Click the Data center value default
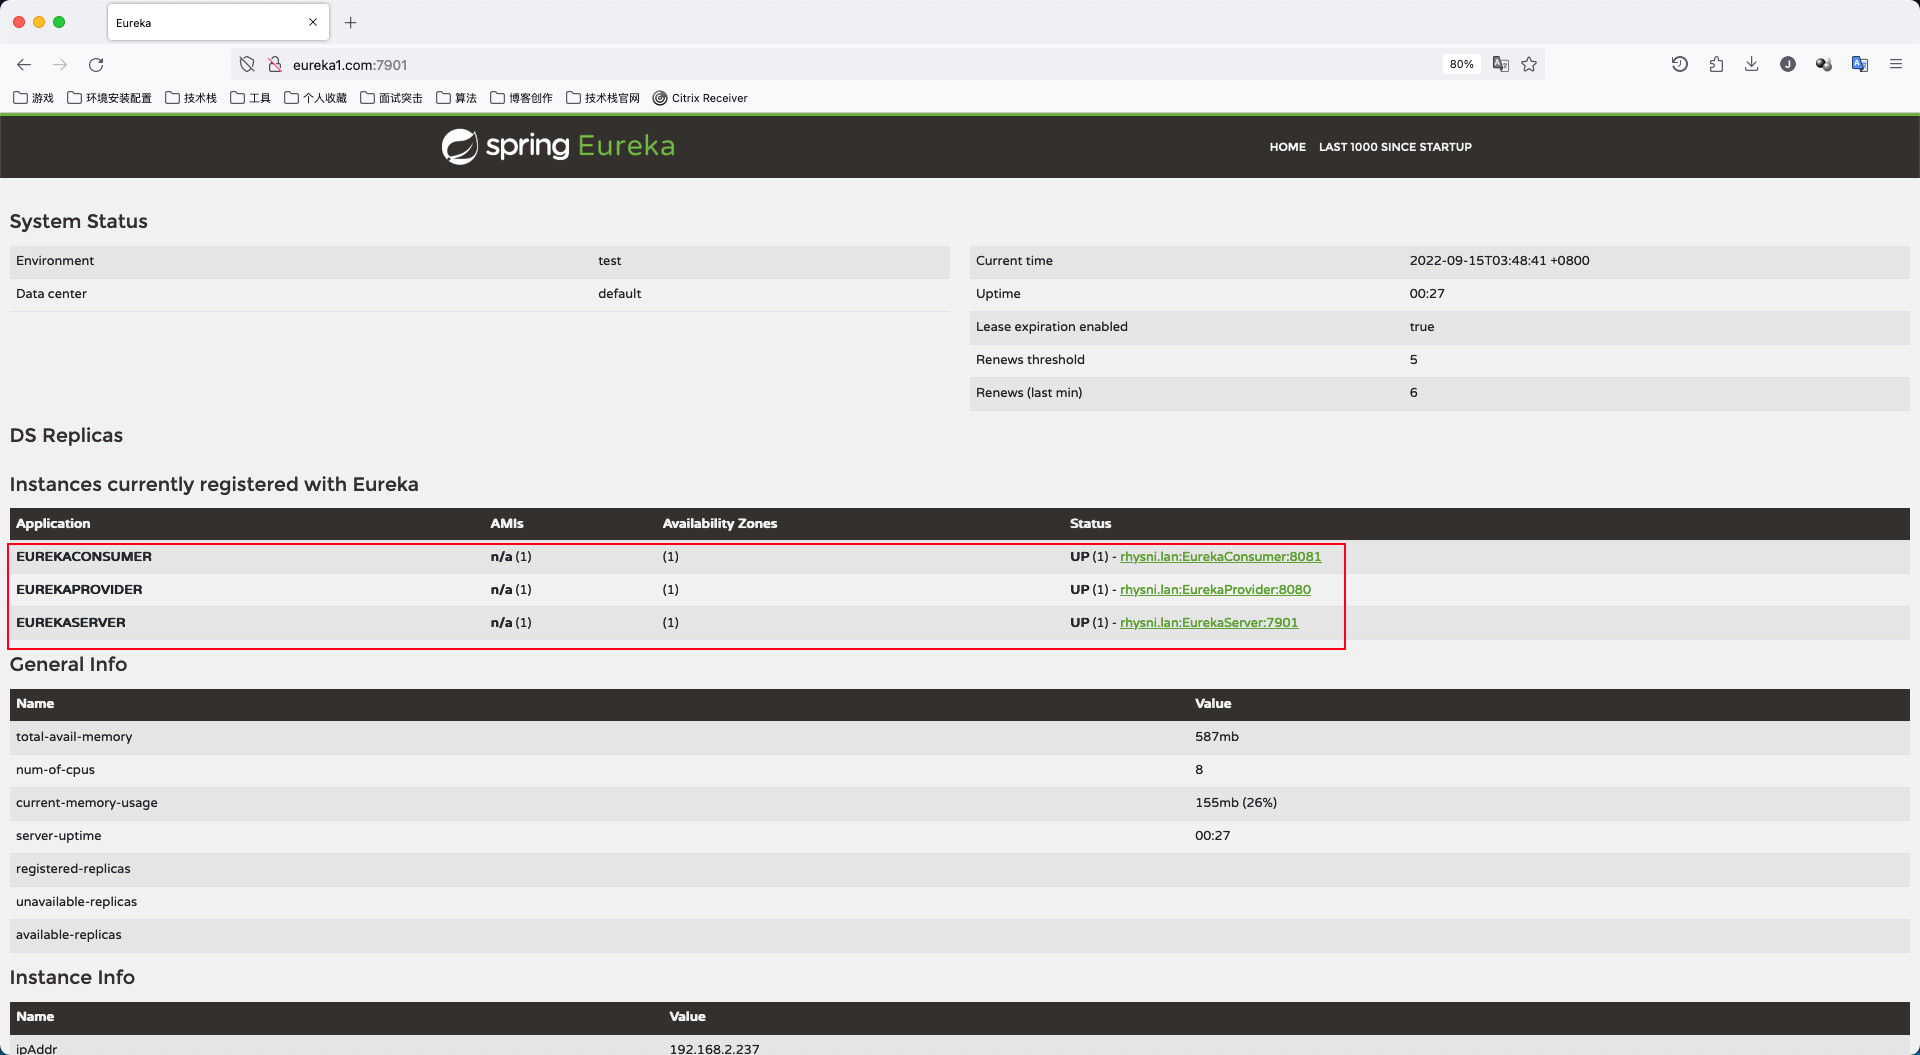 pos(619,294)
